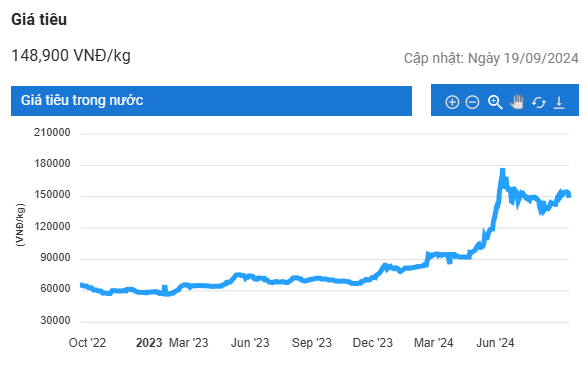The height and width of the screenshot is (366, 588).
Task: Click the Dec '23 axis label
Action: pyautogui.click(x=373, y=342)
